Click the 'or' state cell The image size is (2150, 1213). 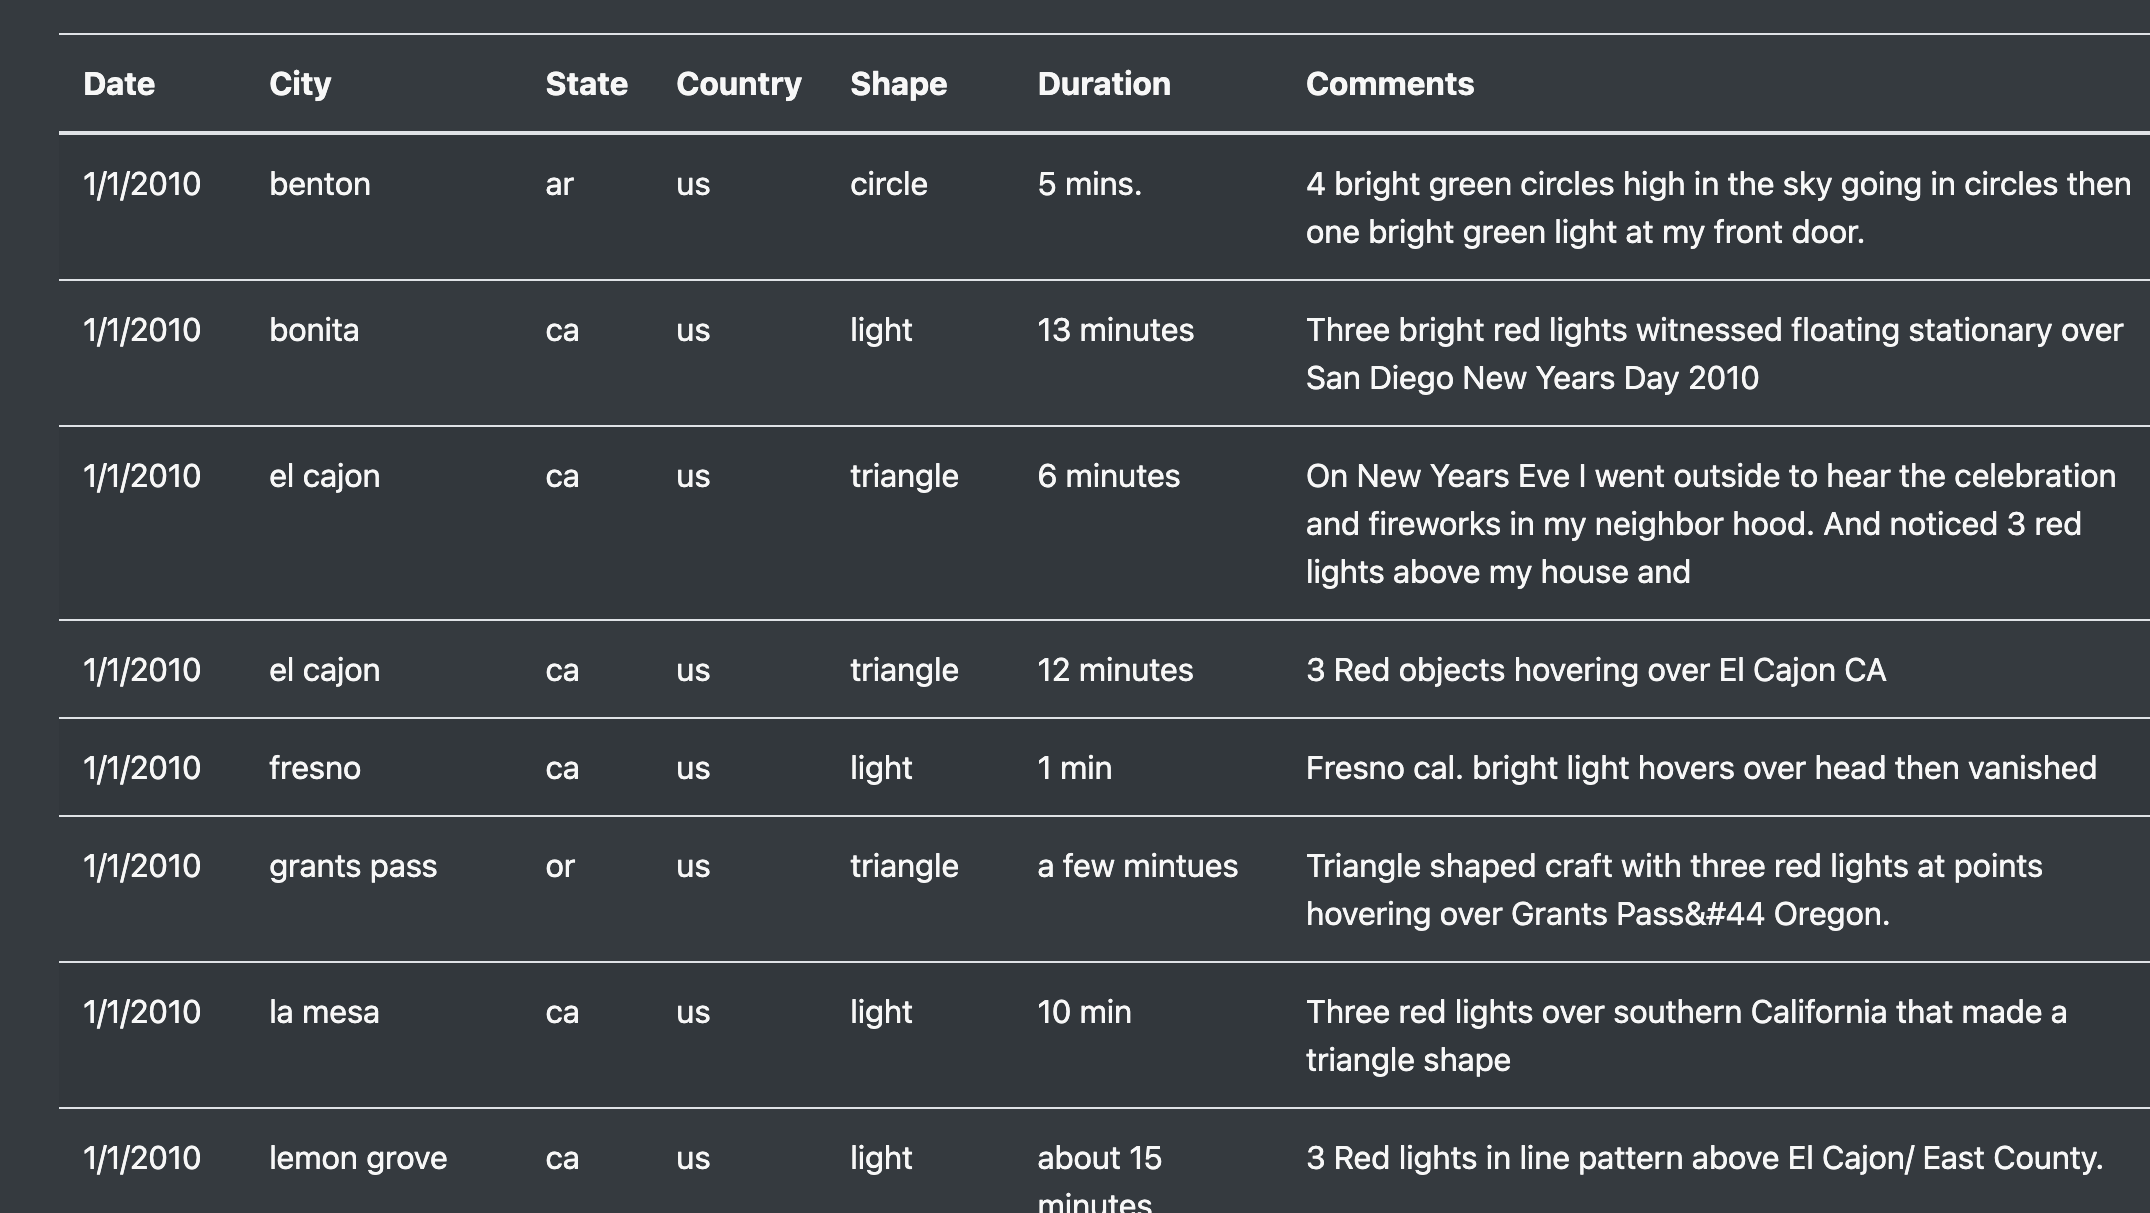[560, 866]
